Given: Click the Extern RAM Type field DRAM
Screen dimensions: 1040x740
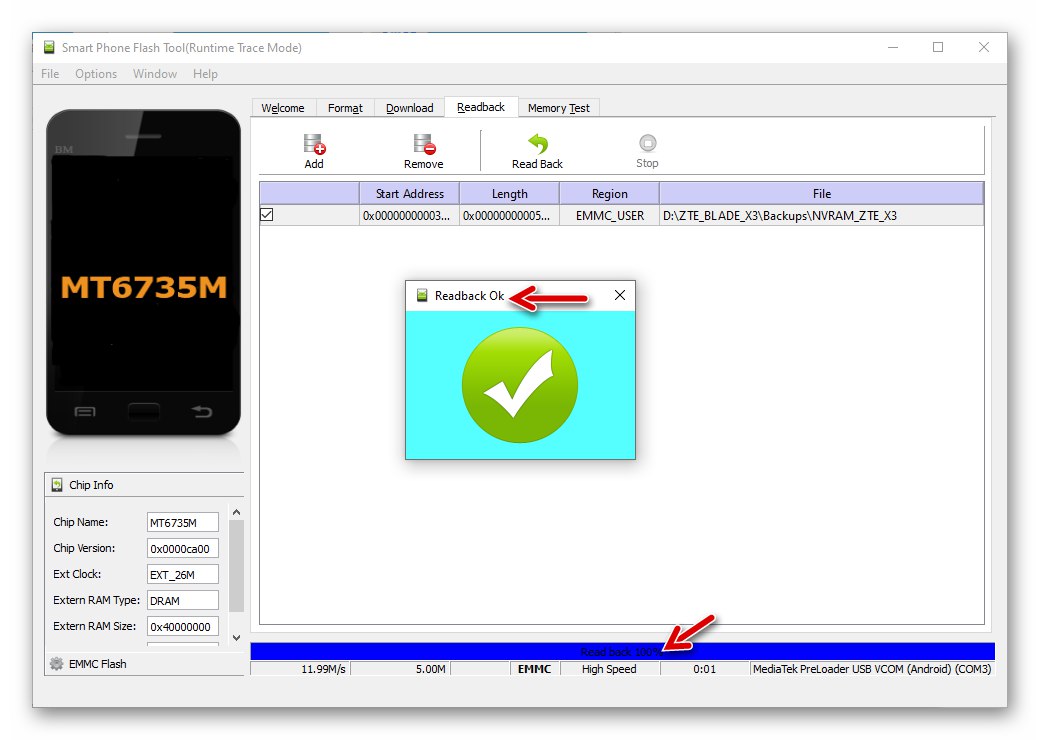Looking at the screenshot, I should (x=182, y=600).
